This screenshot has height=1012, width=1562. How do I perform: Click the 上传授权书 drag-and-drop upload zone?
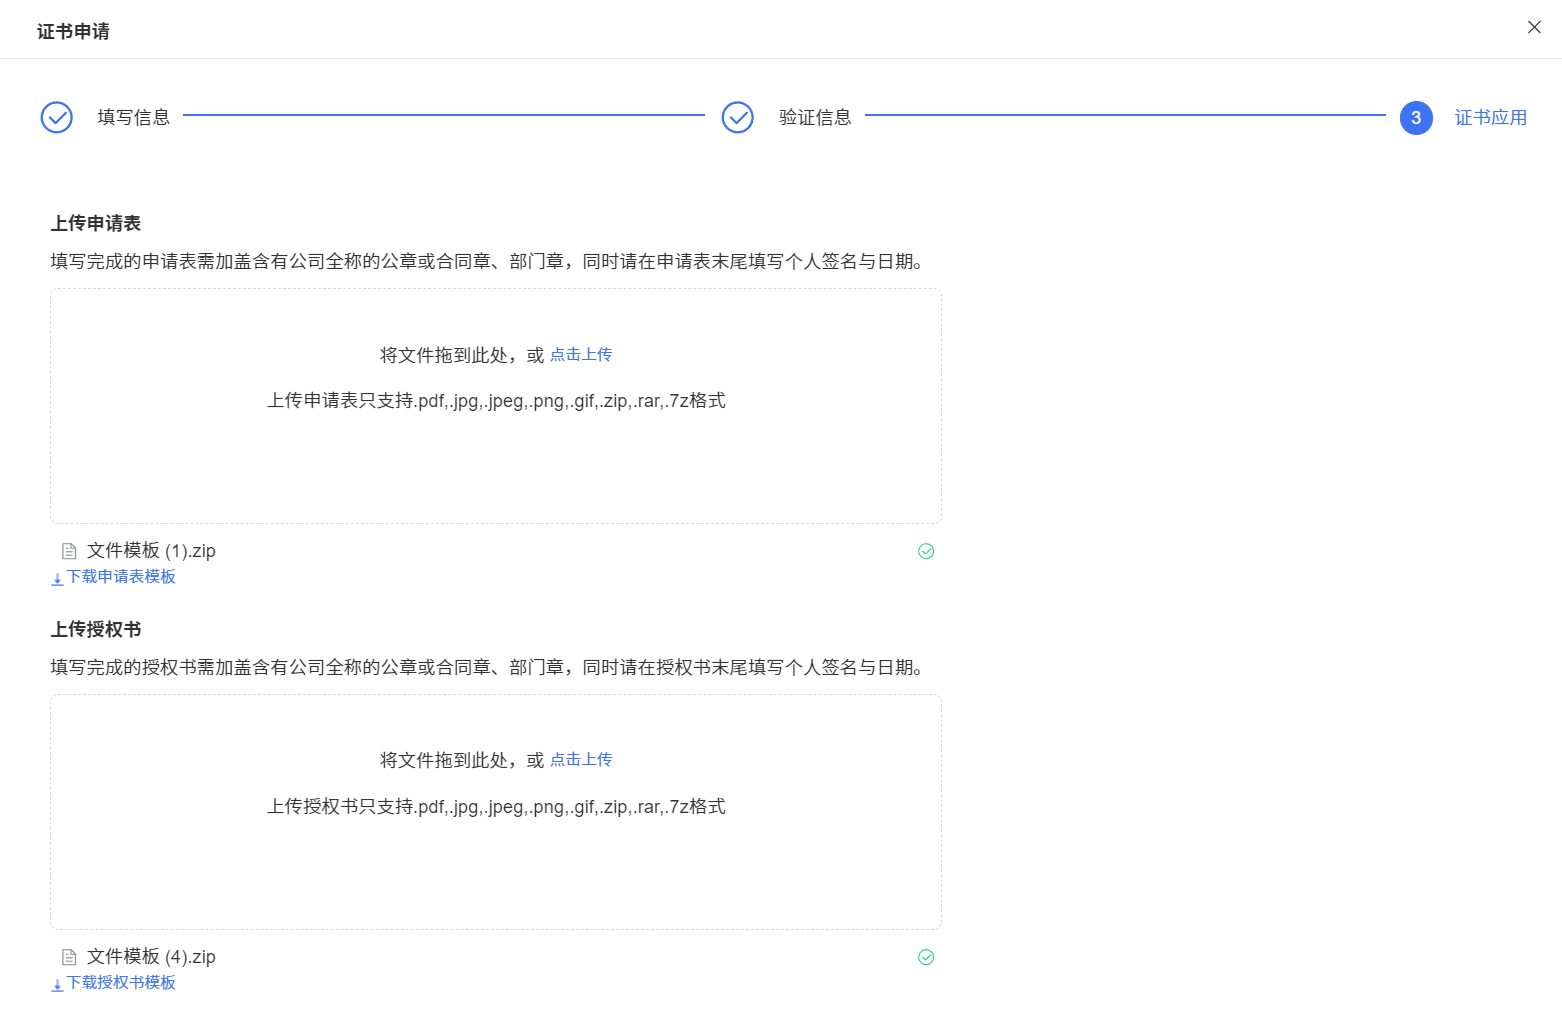[496, 870]
